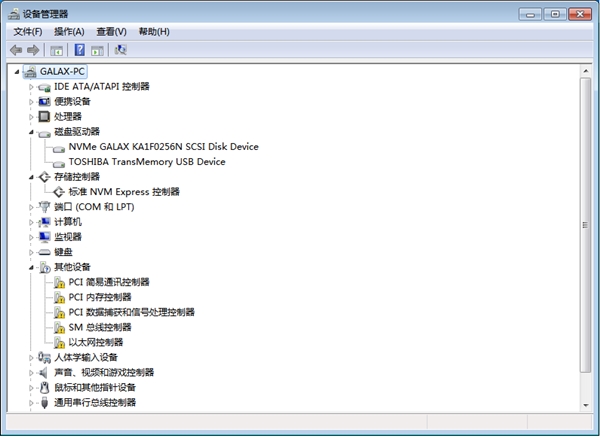This screenshot has height=438, width=600.
Task: Expand the 处理器 node
Action: pyautogui.click(x=31, y=117)
